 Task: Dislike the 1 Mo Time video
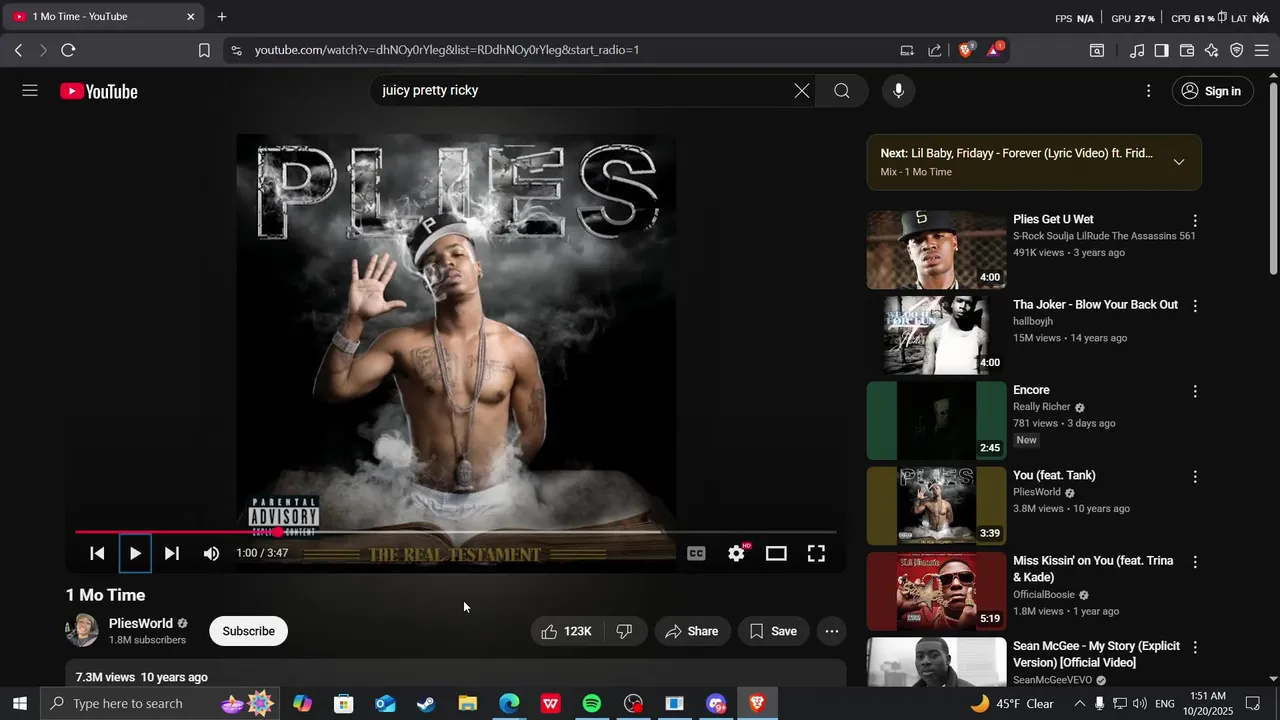coord(624,631)
